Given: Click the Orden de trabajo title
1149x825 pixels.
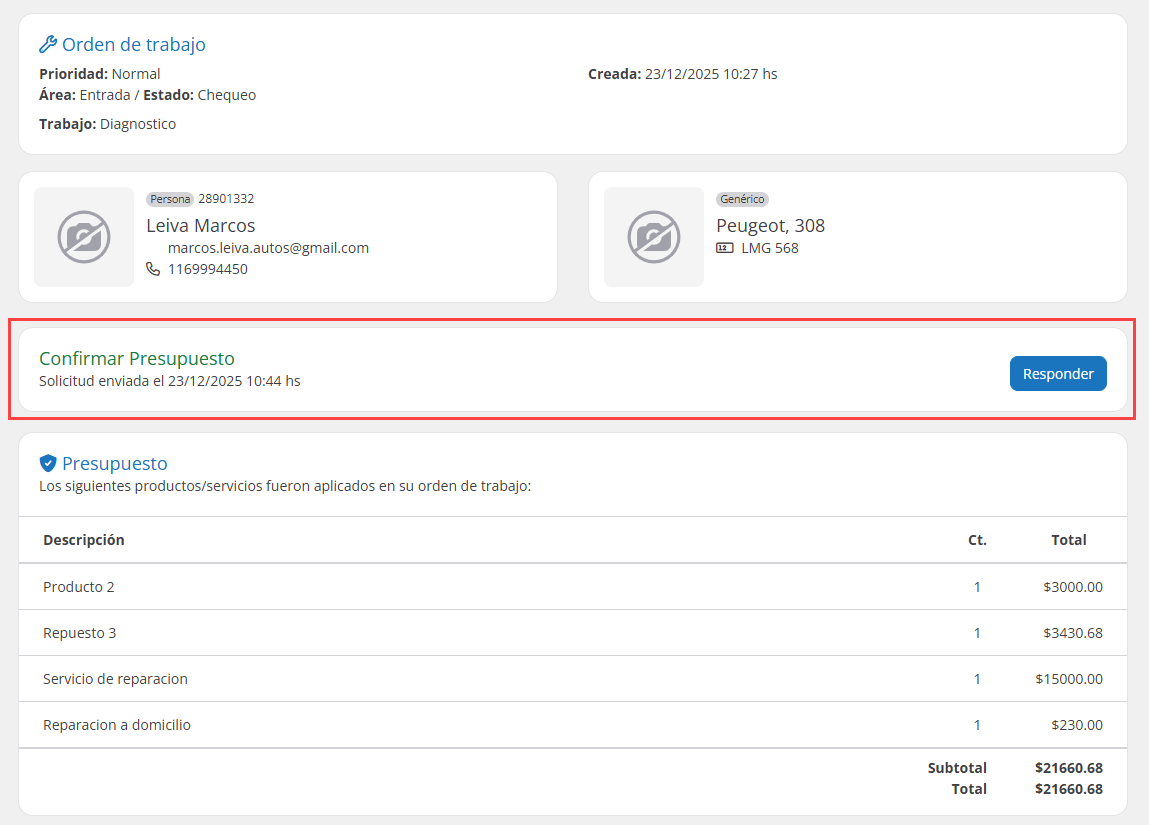Looking at the screenshot, I should click(x=134, y=45).
